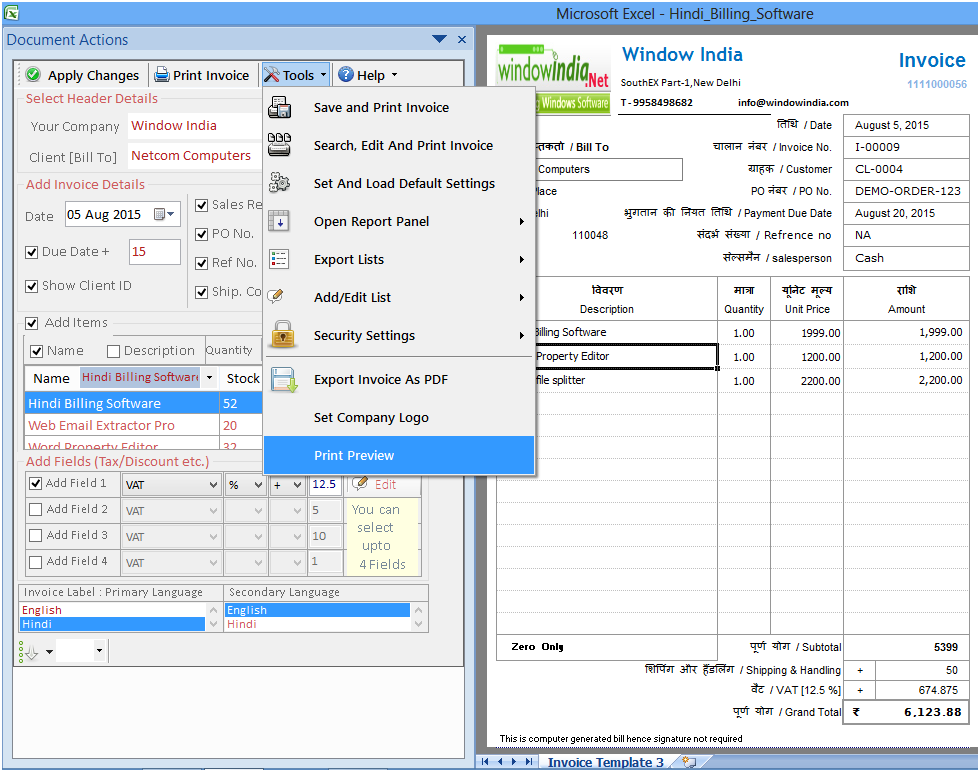The image size is (978, 772).
Task: Click the insert new worksheet icon
Action: [x=689, y=761]
